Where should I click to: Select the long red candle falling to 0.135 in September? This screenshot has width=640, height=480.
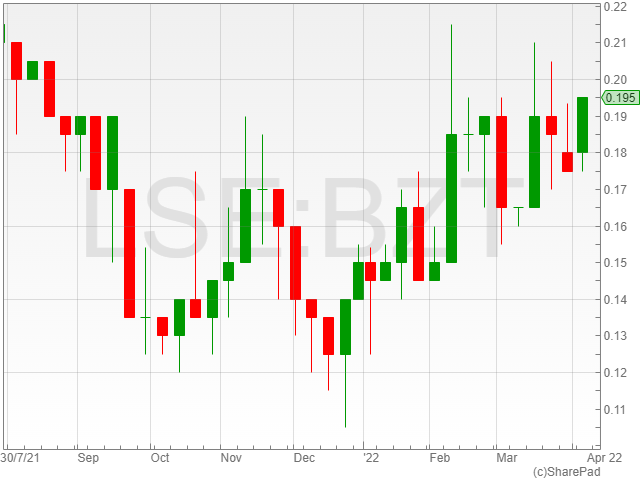(129, 253)
